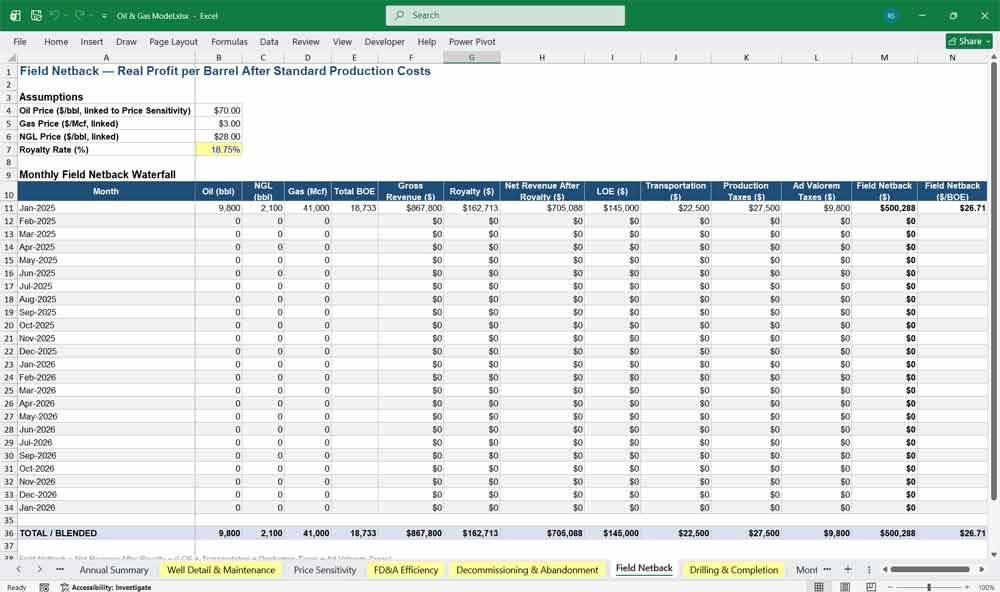Select row 36 header
Screen dimensions: 1000x592
click(x=8, y=533)
